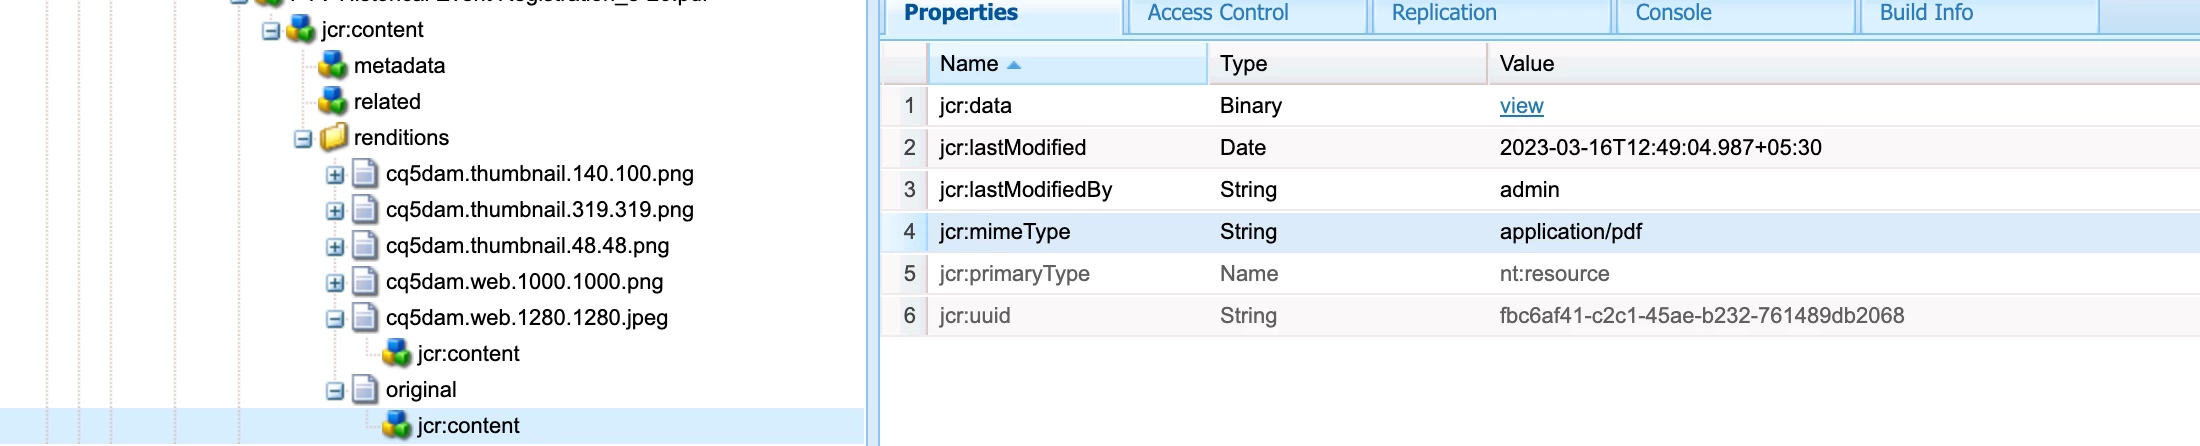Click the renditions folder icon
This screenshot has width=2200, height=446.
pyautogui.click(x=333, y=138)
